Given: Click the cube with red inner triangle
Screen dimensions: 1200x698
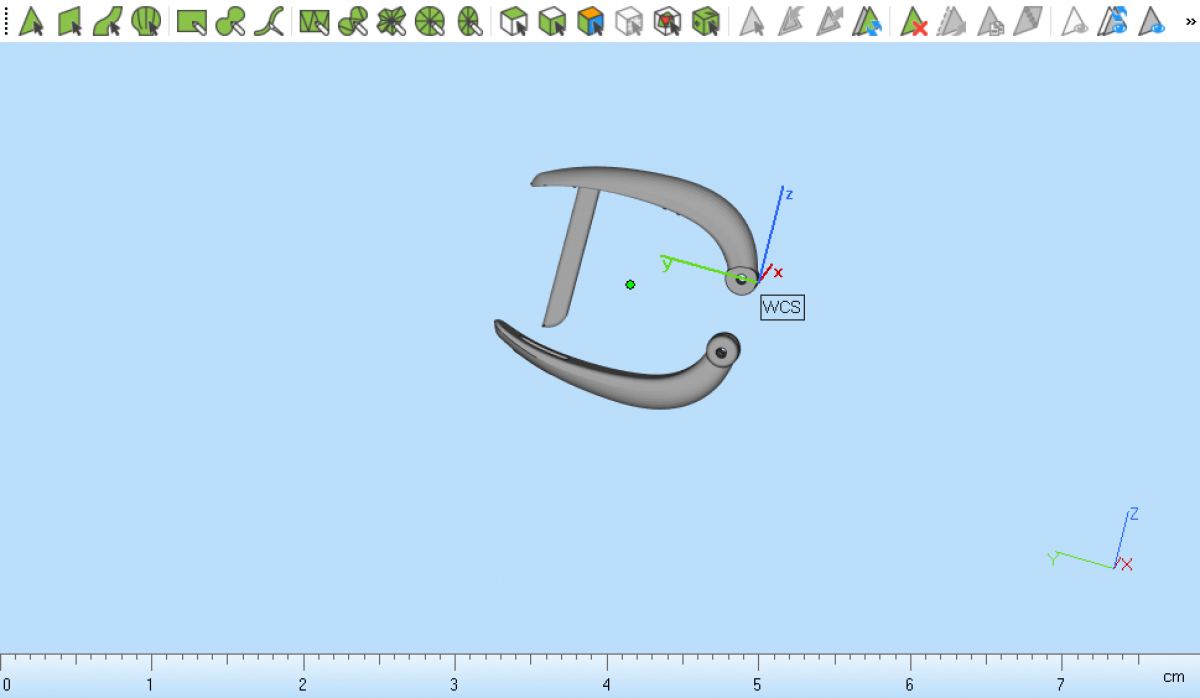Looking at the screenshot, I should 667,21.
